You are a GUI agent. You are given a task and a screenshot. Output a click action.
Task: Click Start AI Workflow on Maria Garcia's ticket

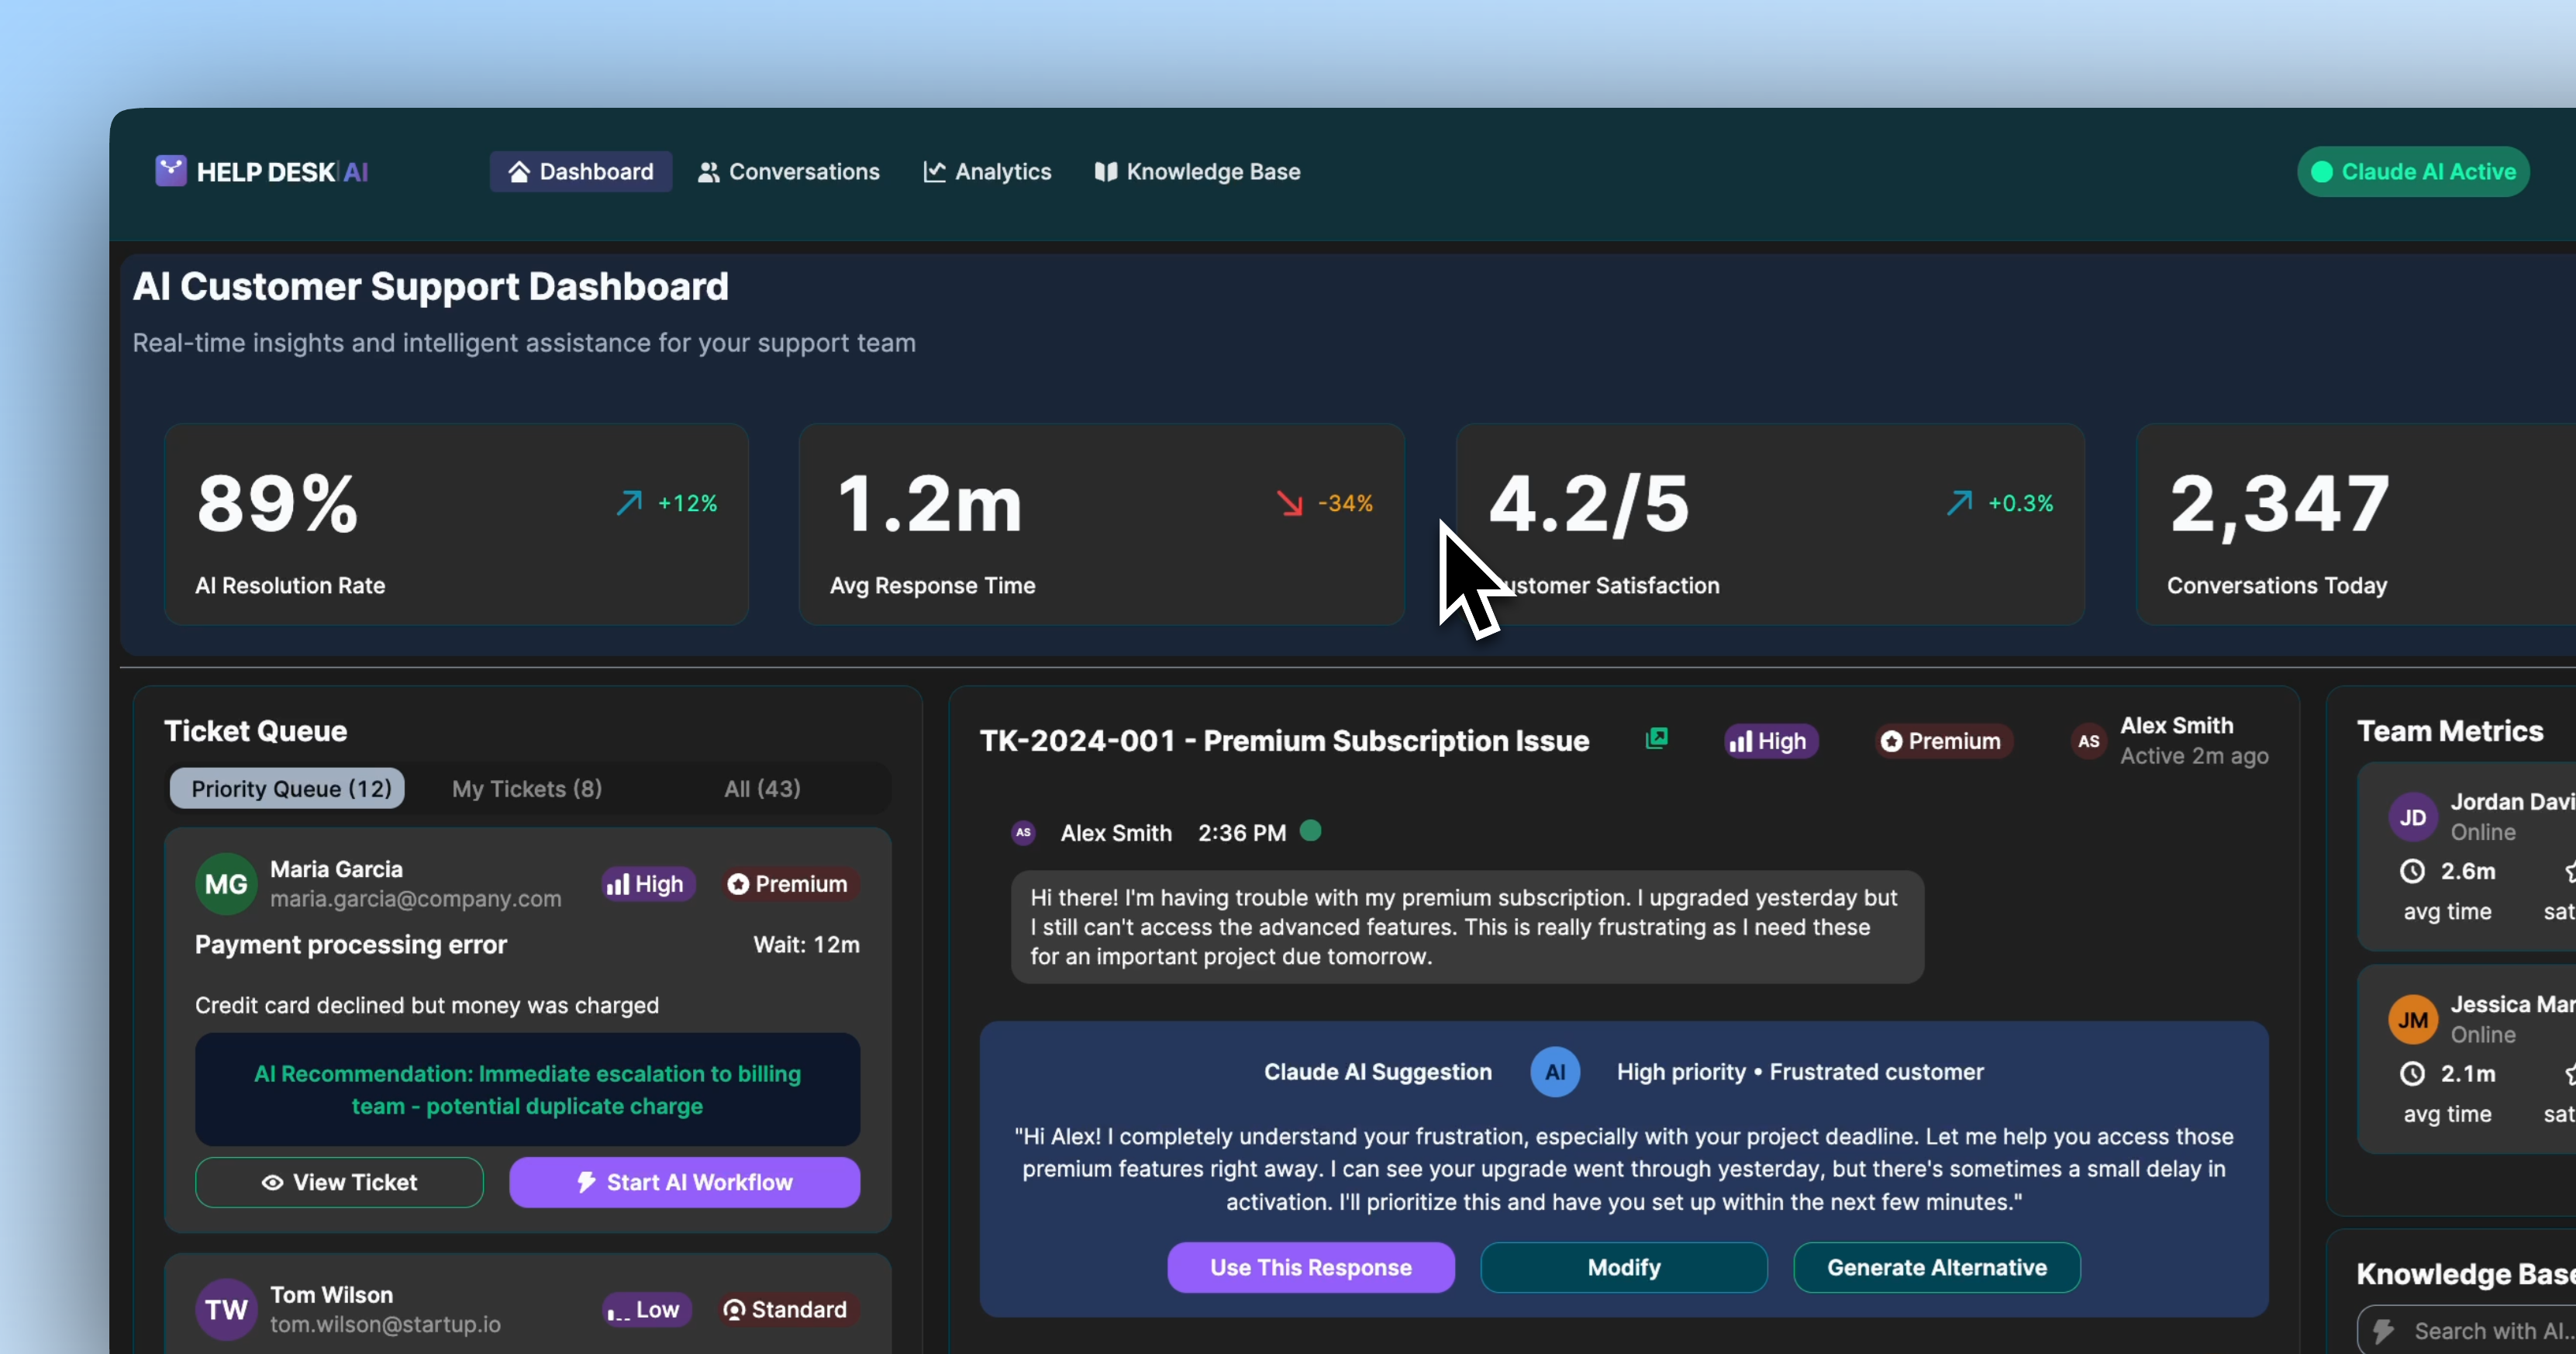tap(684, 1181)
